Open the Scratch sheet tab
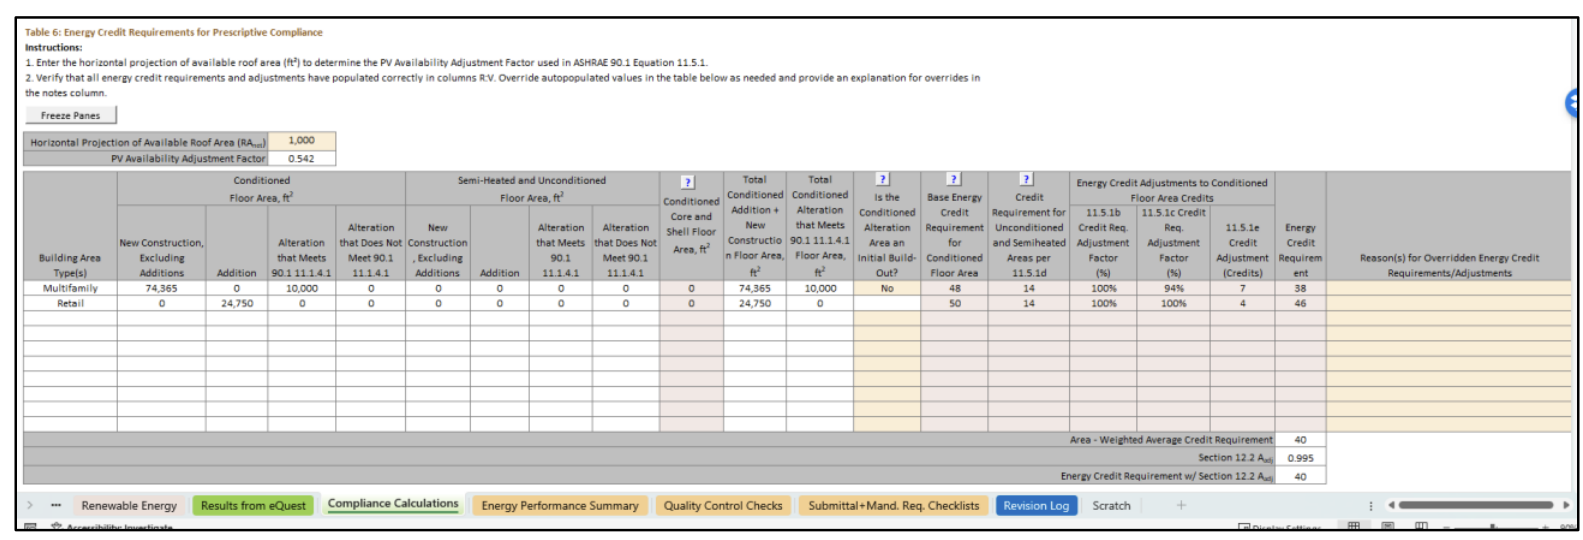 1111,506
